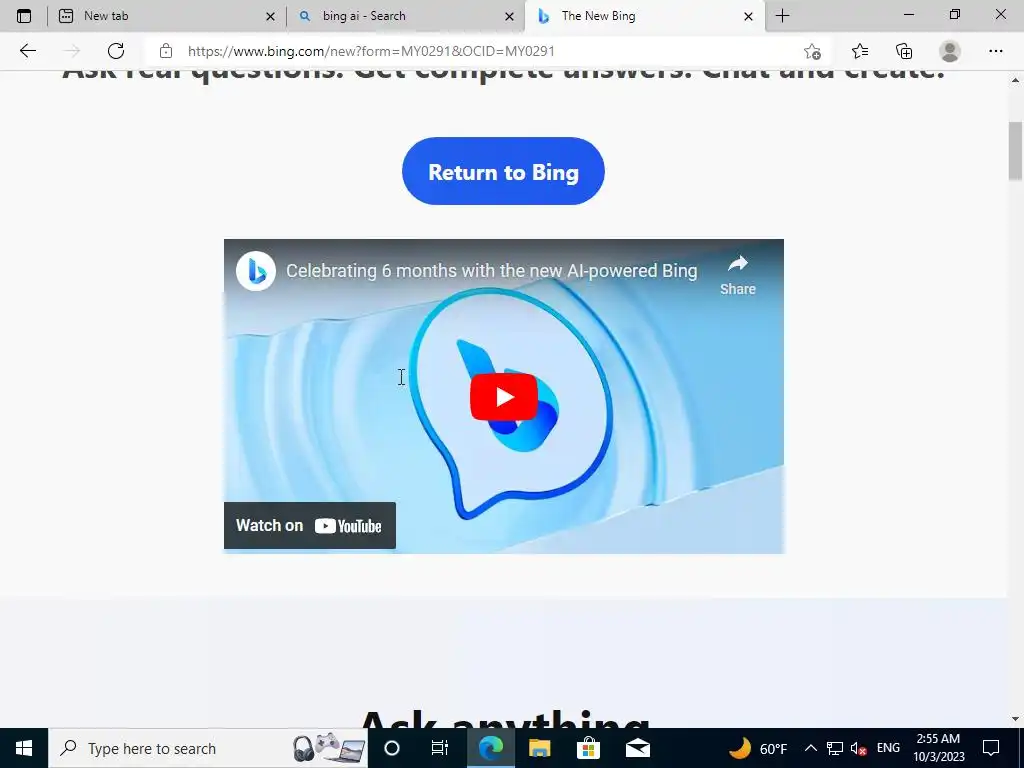Open Mail app on the taskbar
Image resolution: width=1024 pixels, height=768 pixels.
click(x=637, y=748)
